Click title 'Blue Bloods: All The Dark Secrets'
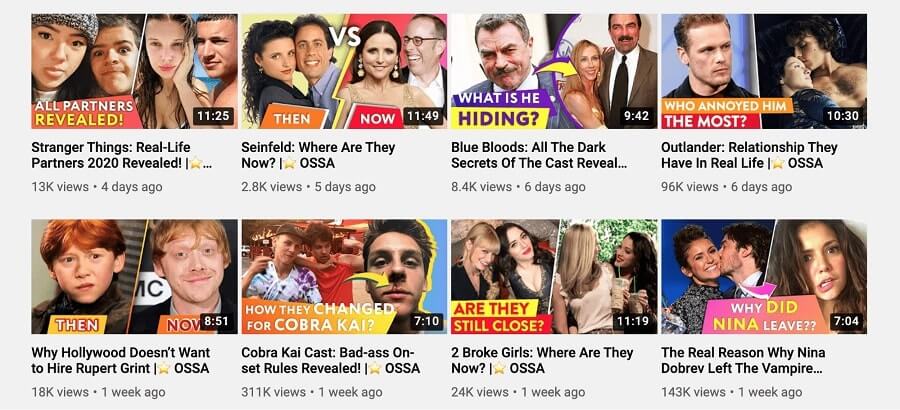 tap(539, 155)
